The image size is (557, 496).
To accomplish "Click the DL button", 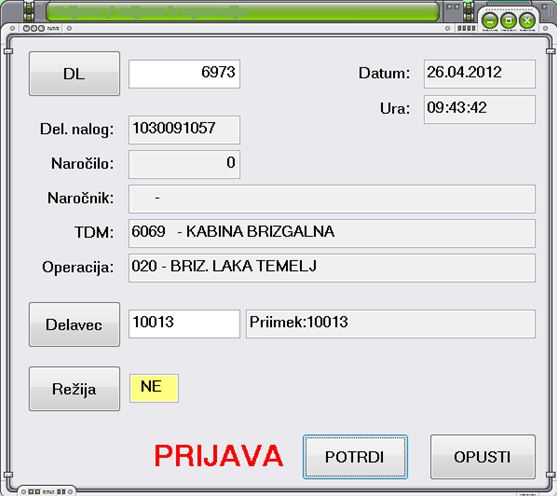I will pos(74,74).
